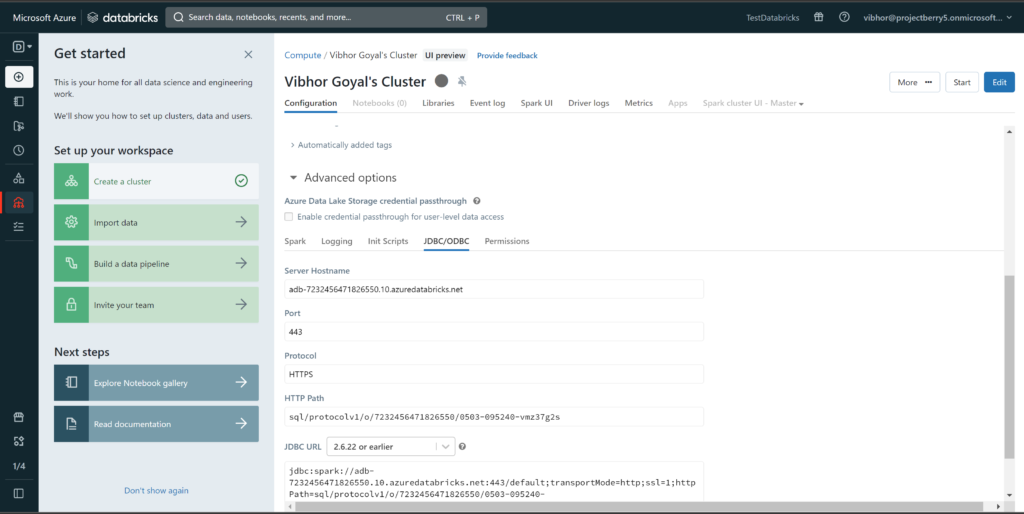This screenshot has width=1024, height=514.
Task: Click the Invite your team arrow
Action: coord(241,304)
